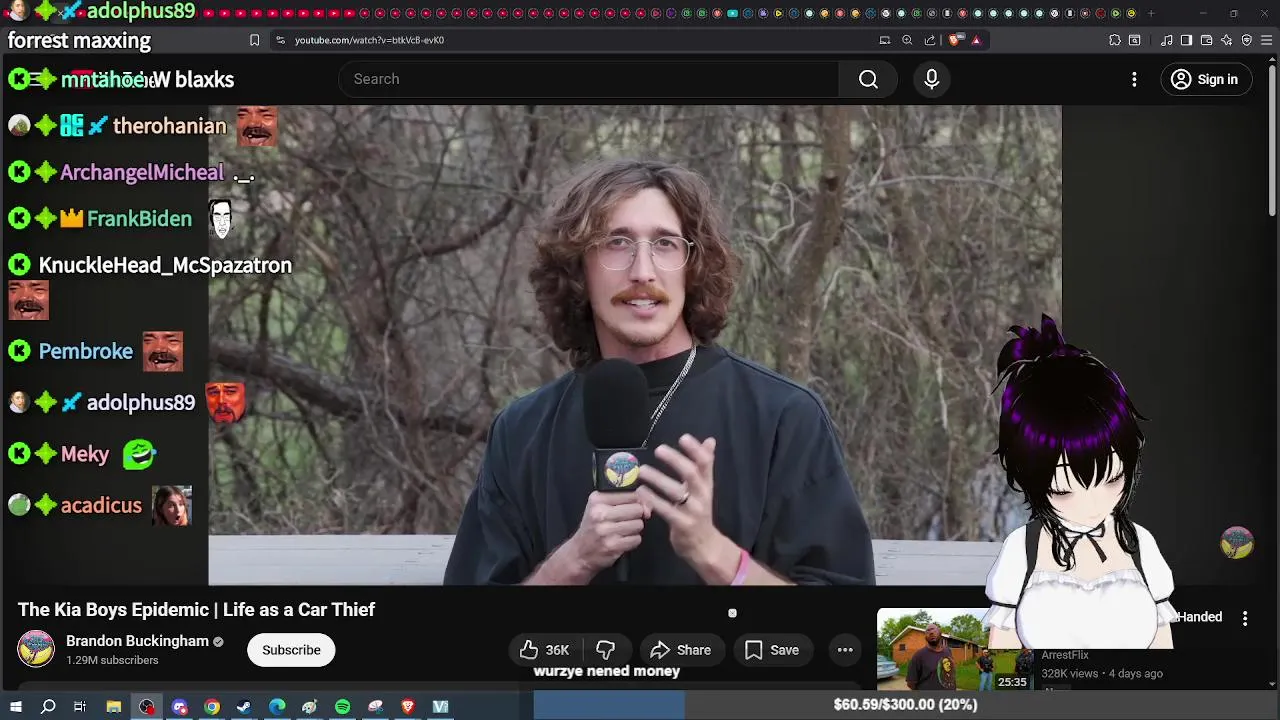Open the search tabs button in toolbar
Image resolution: width=1280 pixels, height=720 pixels.
[x=1134, y=40]
